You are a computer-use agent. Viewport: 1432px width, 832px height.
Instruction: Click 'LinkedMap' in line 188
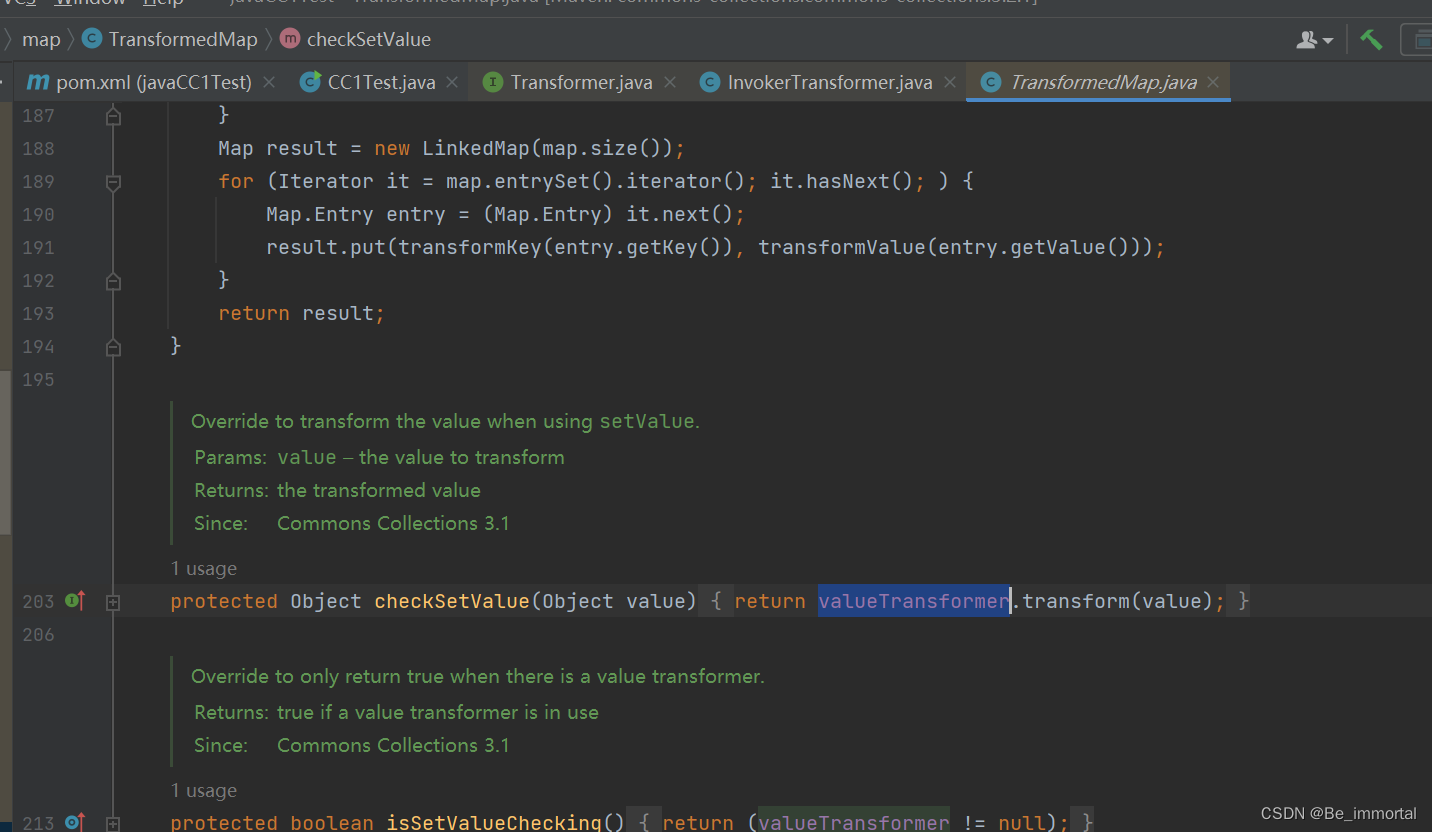tap(475, 148)
